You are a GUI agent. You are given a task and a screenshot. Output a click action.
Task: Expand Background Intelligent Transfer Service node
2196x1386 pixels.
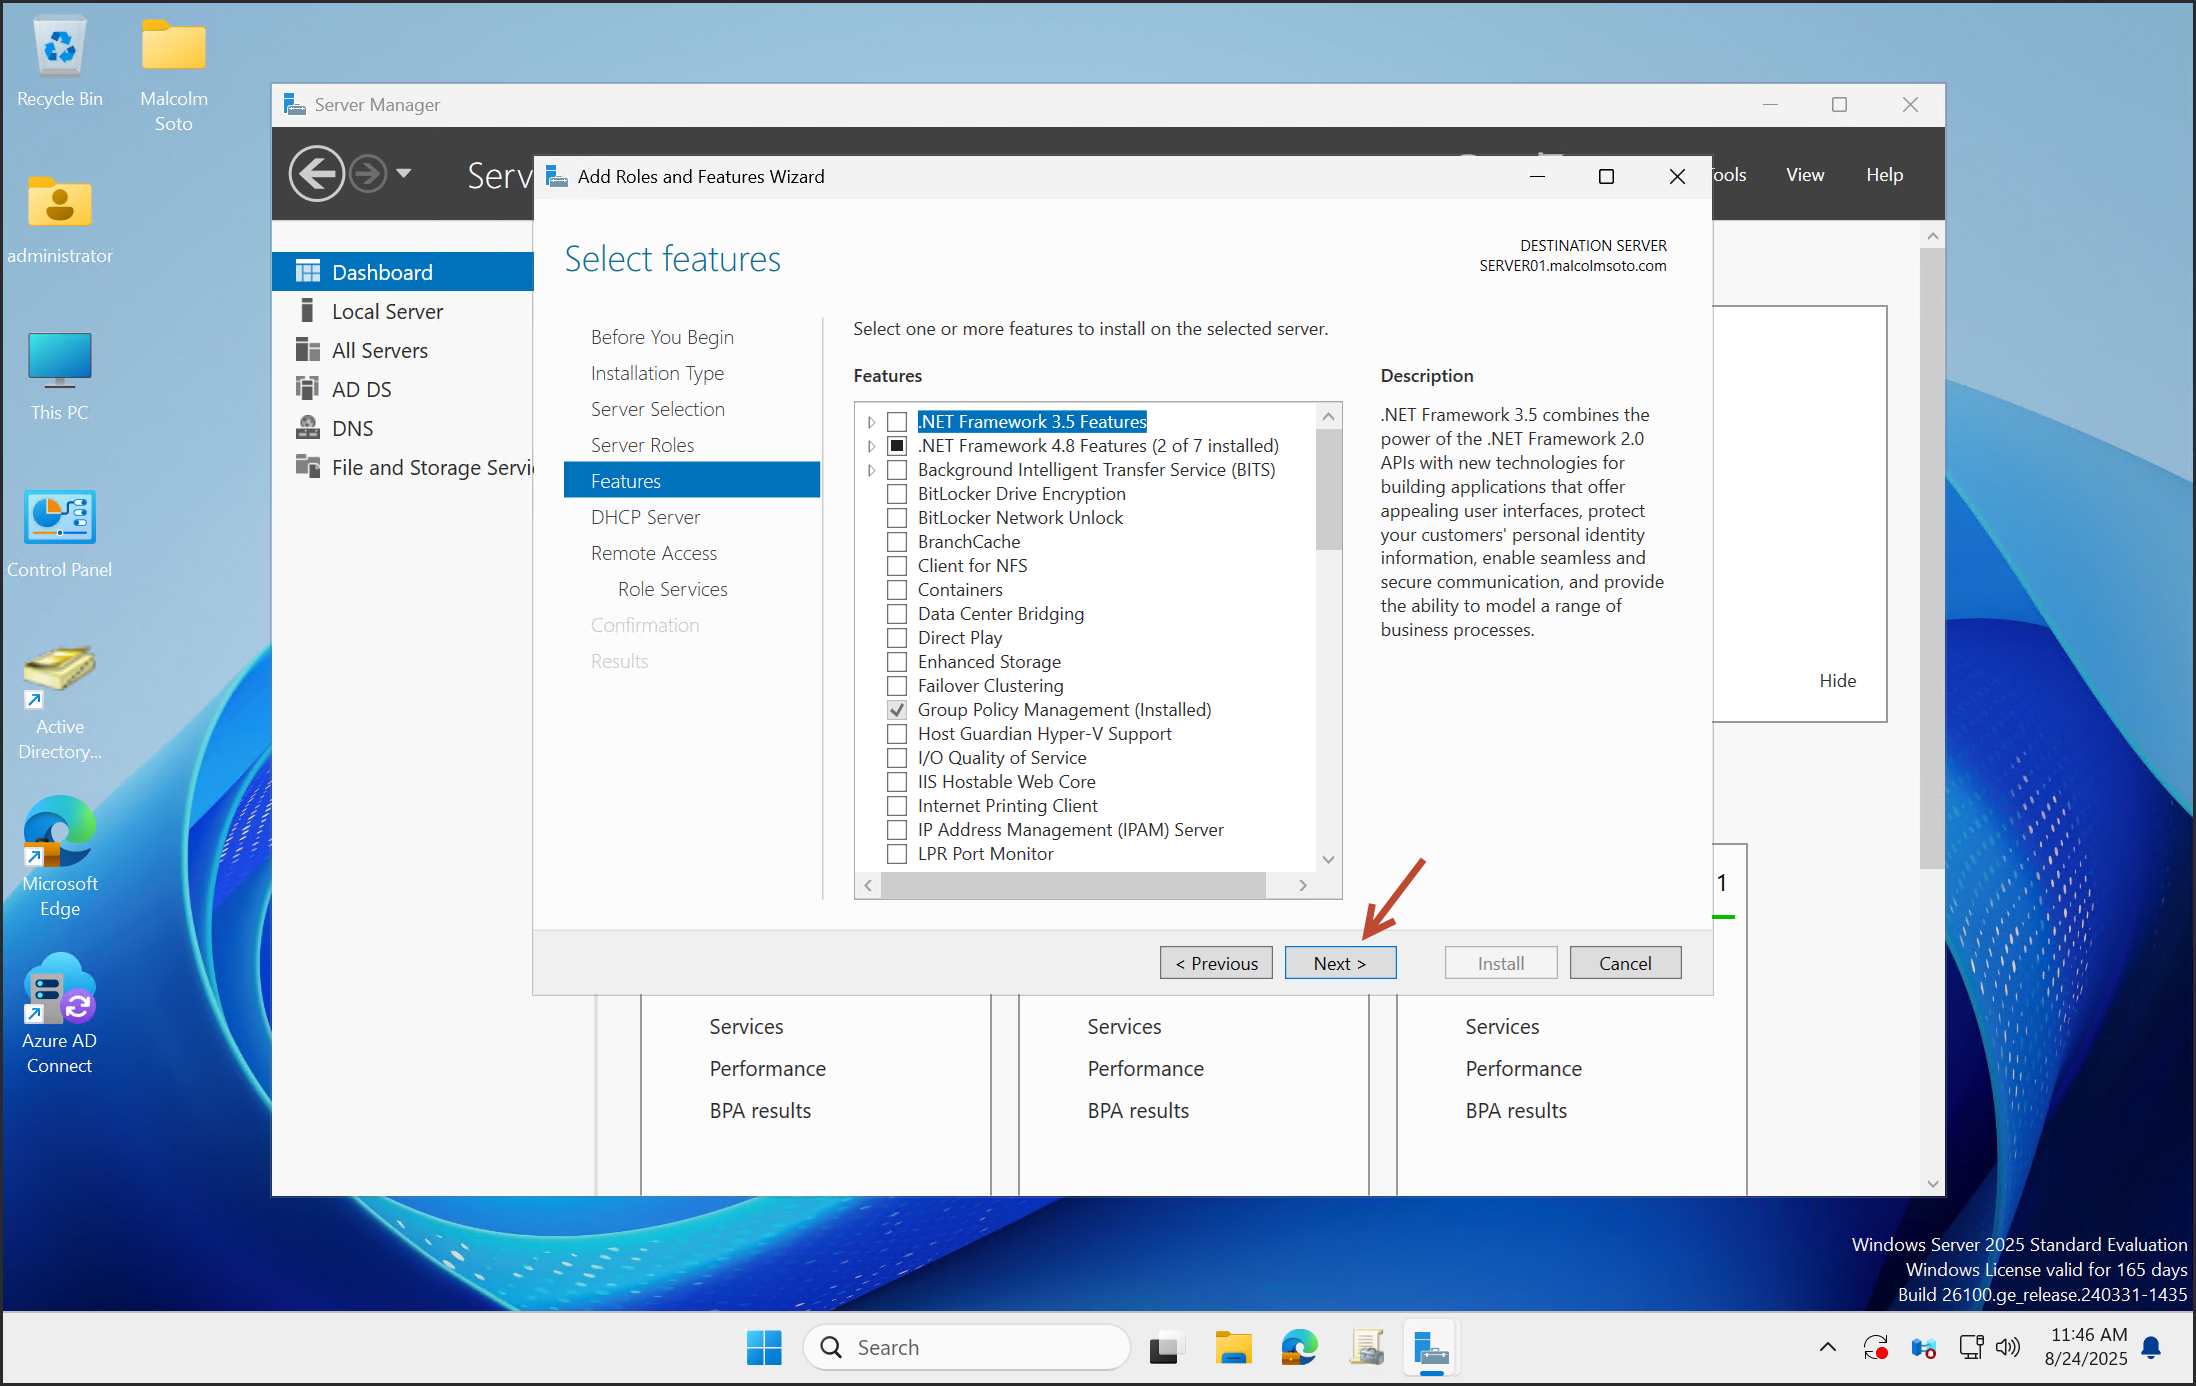tap(871, 470)
